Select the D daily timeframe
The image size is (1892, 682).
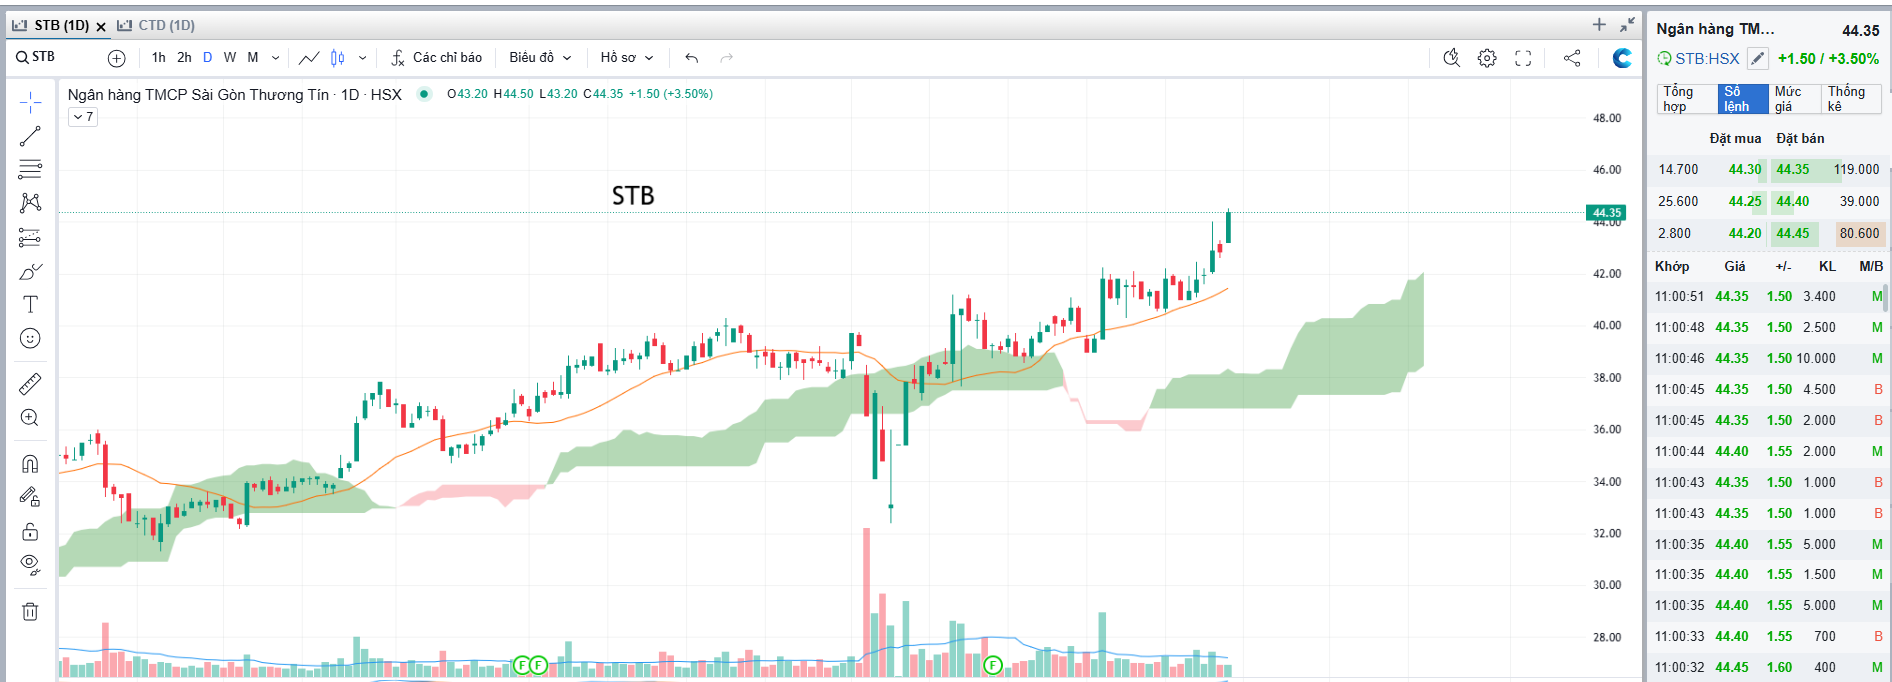pyautogui.click(x=208, y=58)
